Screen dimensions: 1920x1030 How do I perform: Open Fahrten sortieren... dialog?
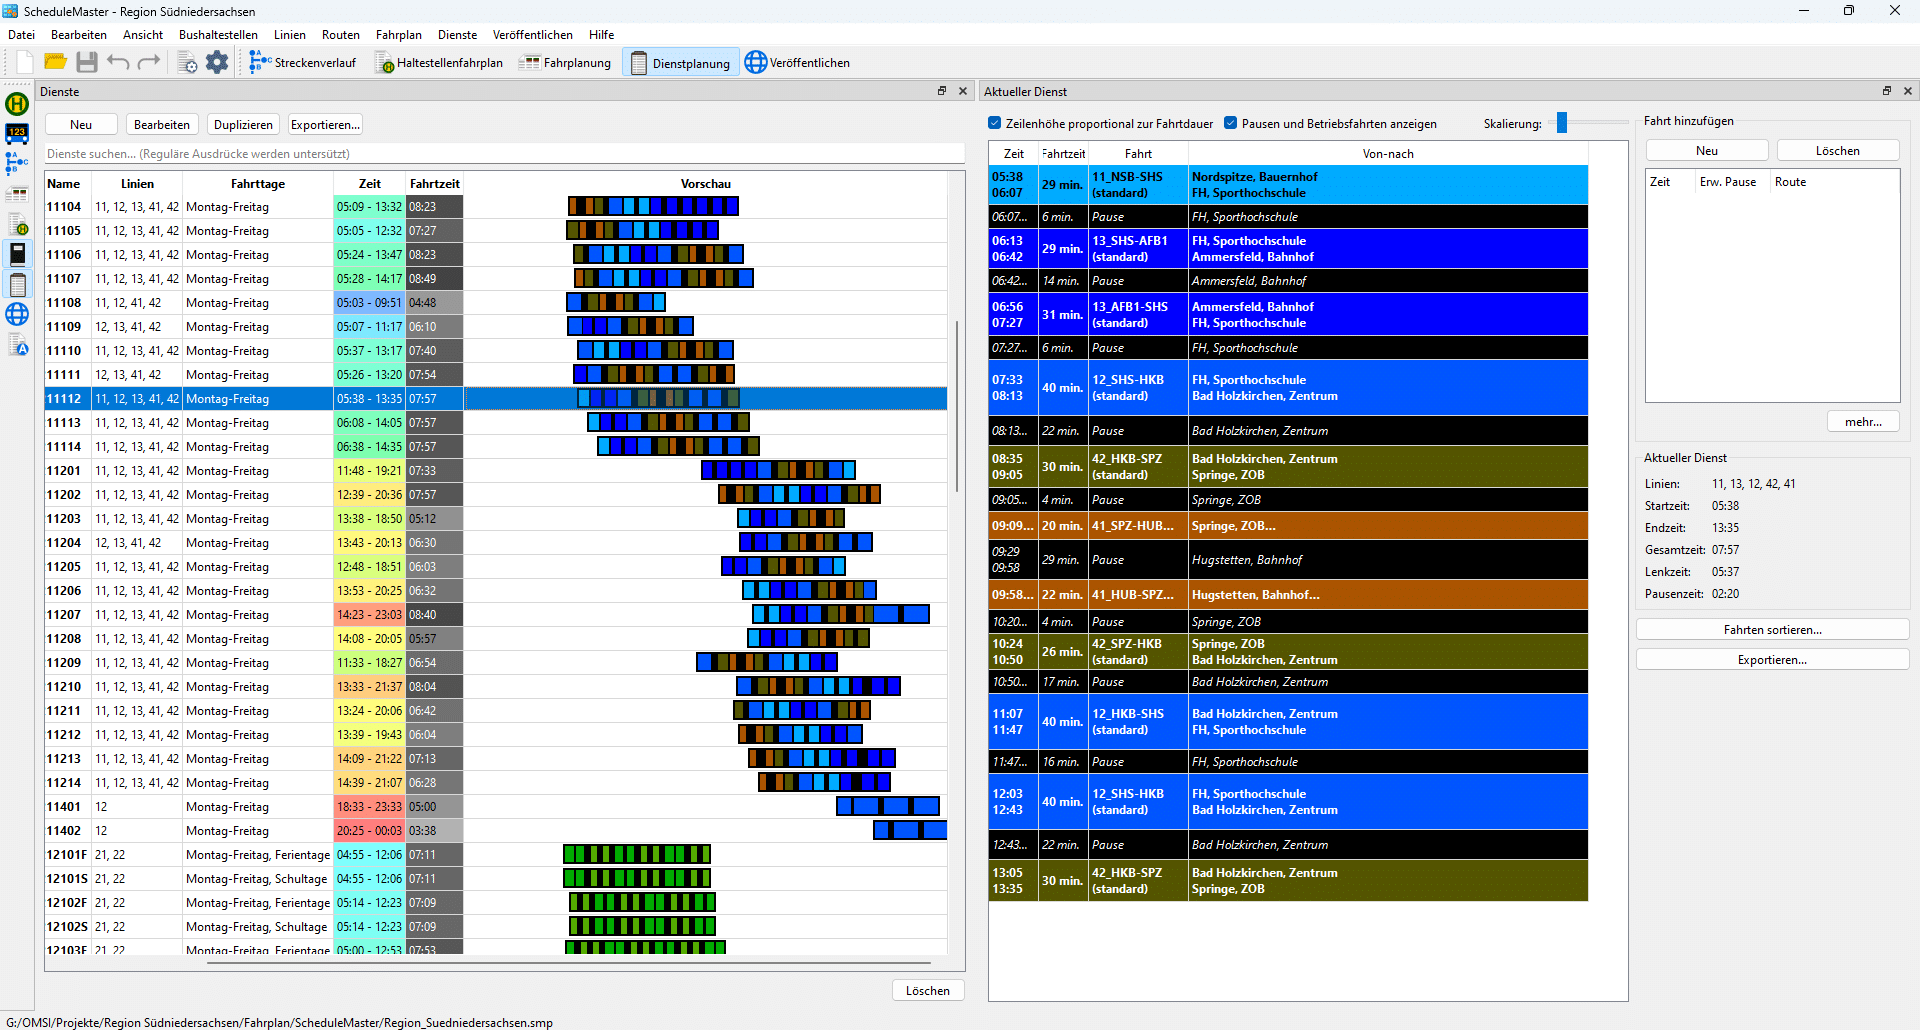[x=1772, y=630]
